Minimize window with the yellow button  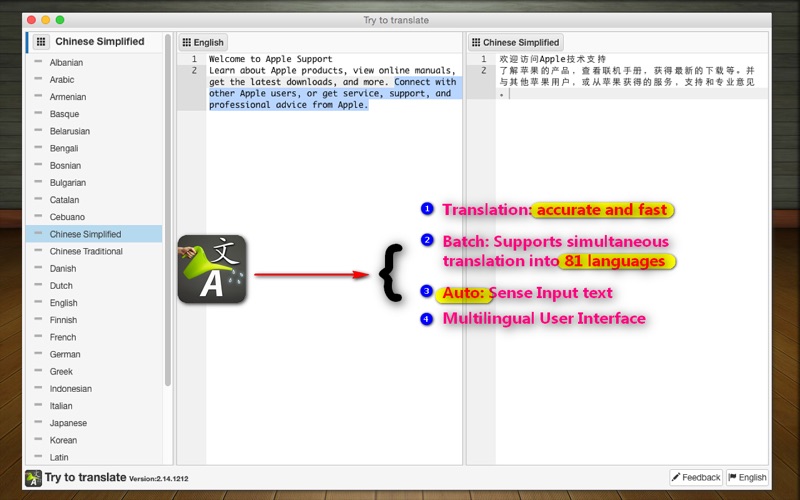pos(45,20)
